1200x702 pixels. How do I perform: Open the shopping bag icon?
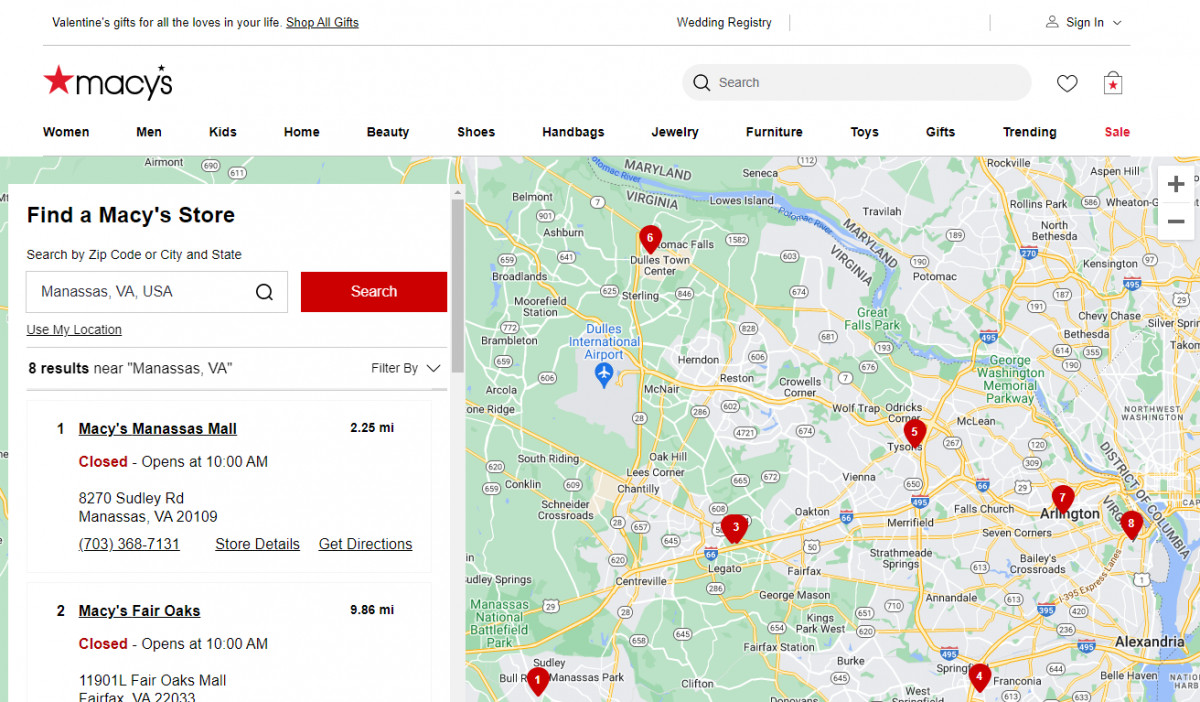[x=1113, y=83]
